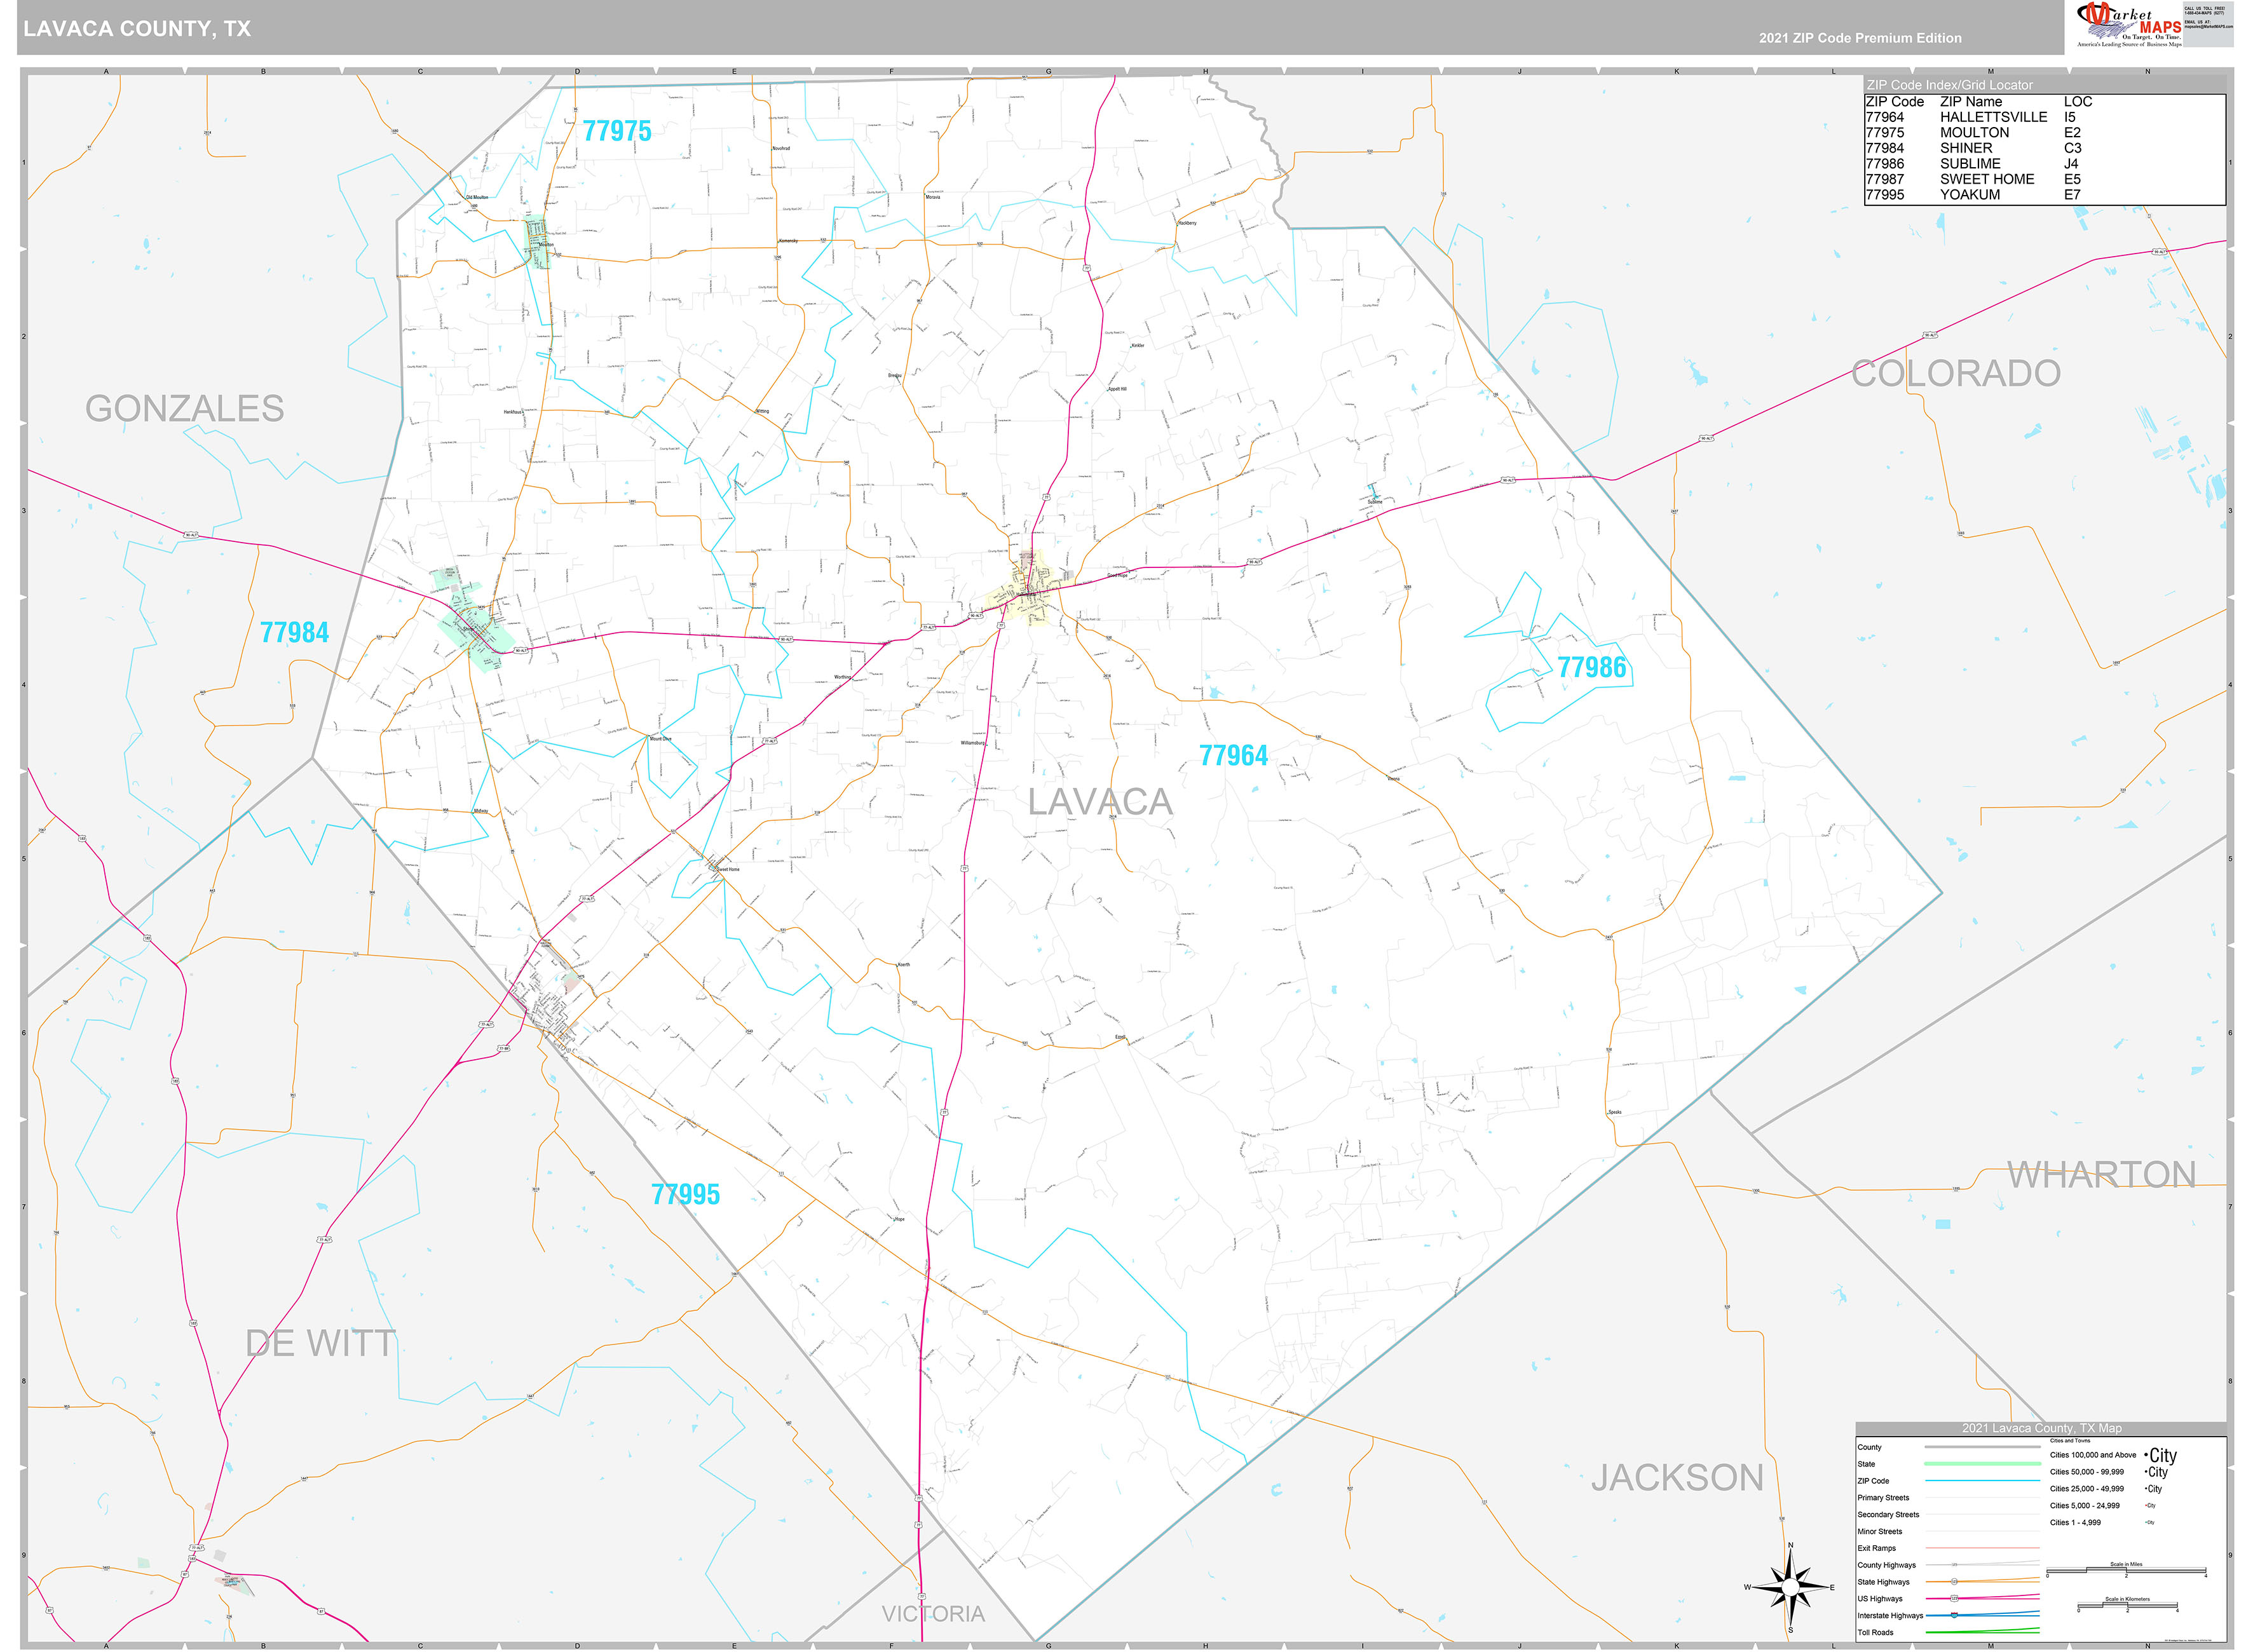This screenshot has height=1652, width=2253.
Task: Click the GONZALES county label
Action: pos(184,408)
